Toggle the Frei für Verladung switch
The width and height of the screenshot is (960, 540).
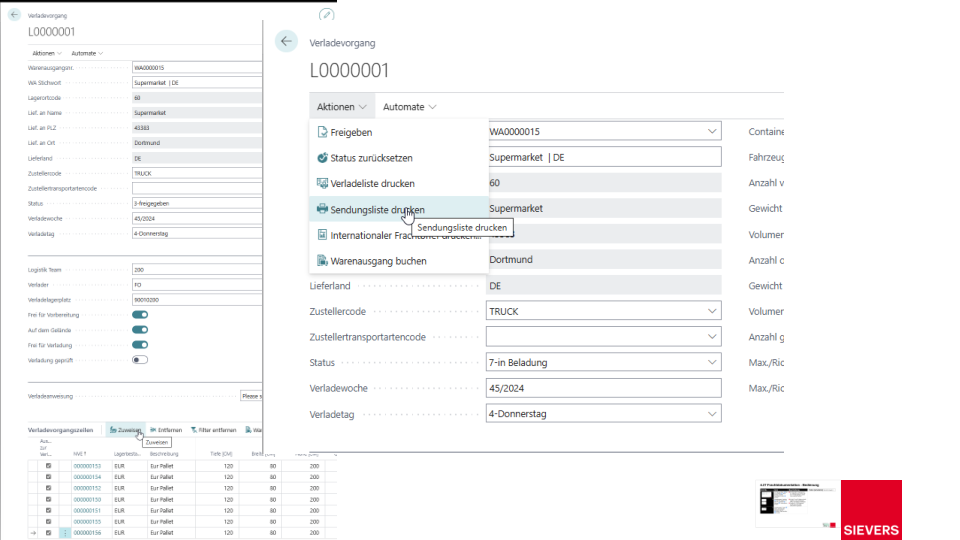pos(140,345)
